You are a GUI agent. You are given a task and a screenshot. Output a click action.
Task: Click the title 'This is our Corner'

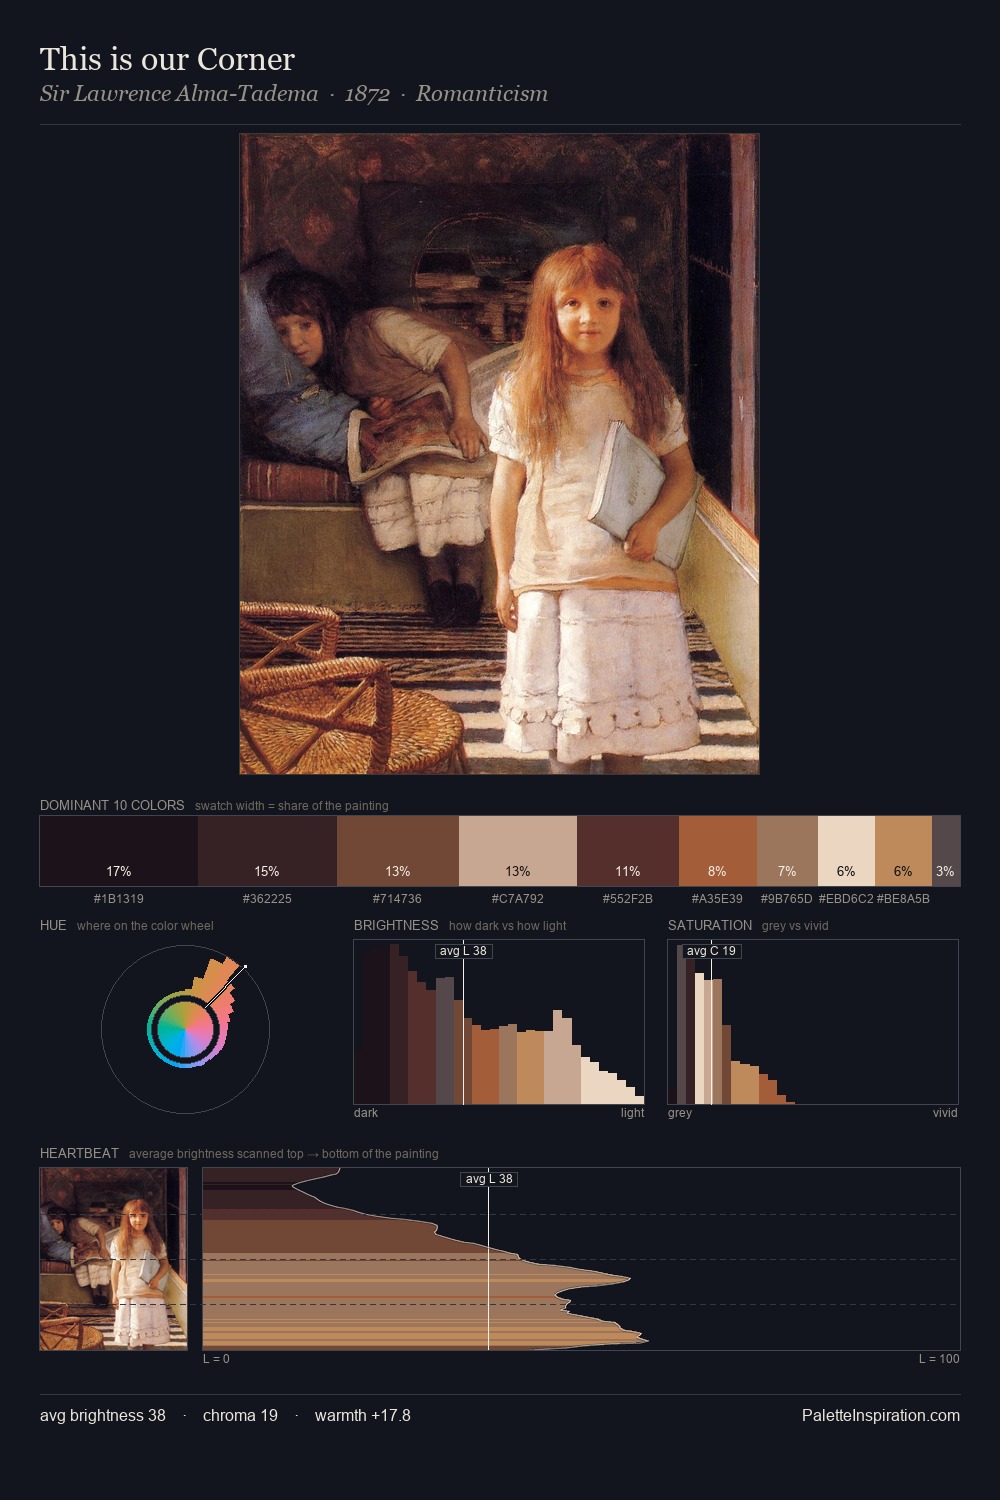coord(167,59)
